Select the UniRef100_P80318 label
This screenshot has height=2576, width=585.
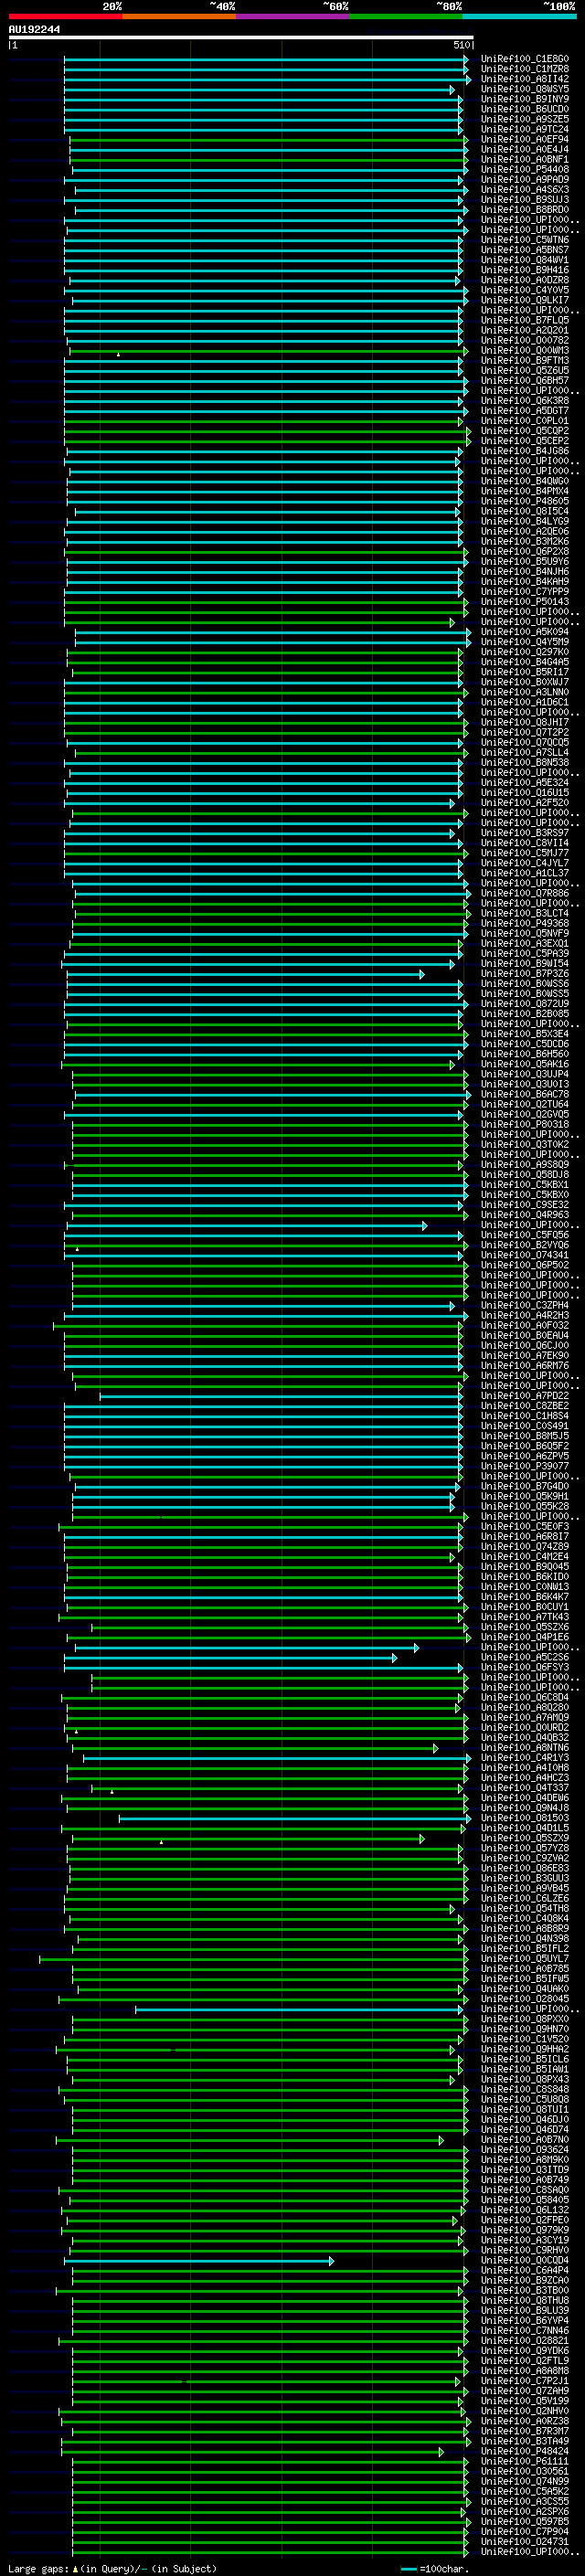point(525,1124)
